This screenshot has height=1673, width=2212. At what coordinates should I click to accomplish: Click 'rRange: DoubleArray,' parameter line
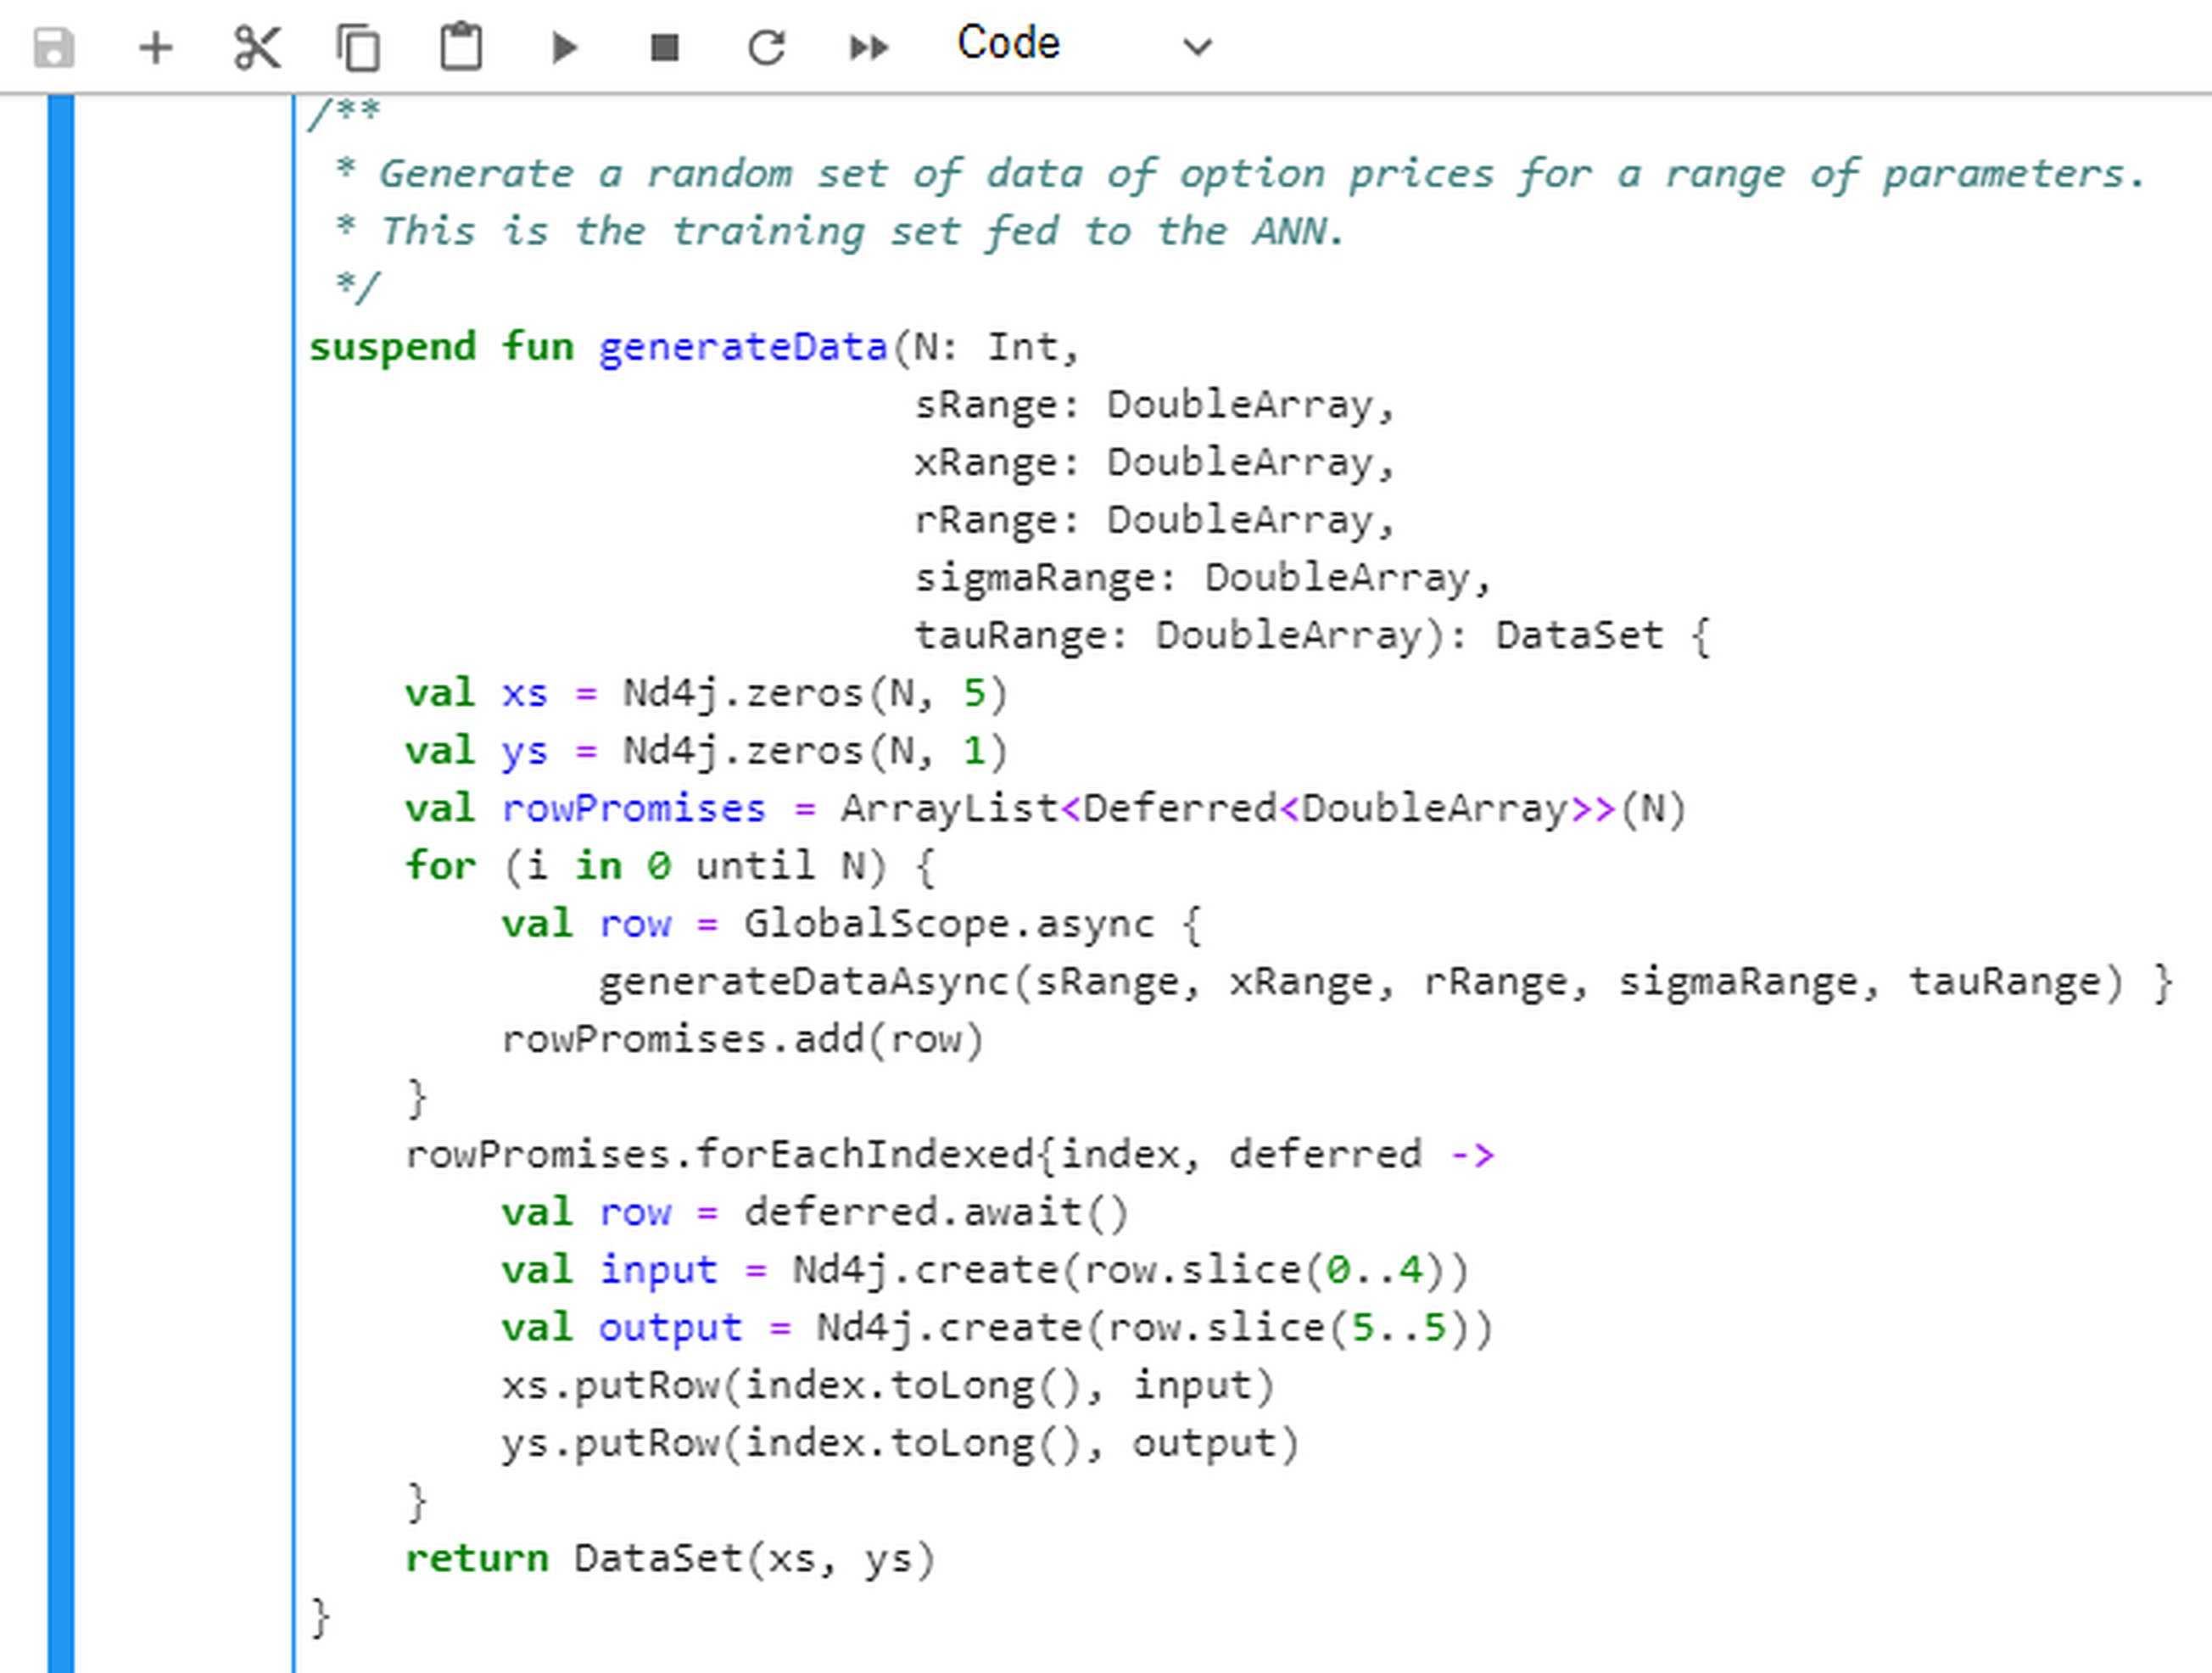pos(1154,520)
